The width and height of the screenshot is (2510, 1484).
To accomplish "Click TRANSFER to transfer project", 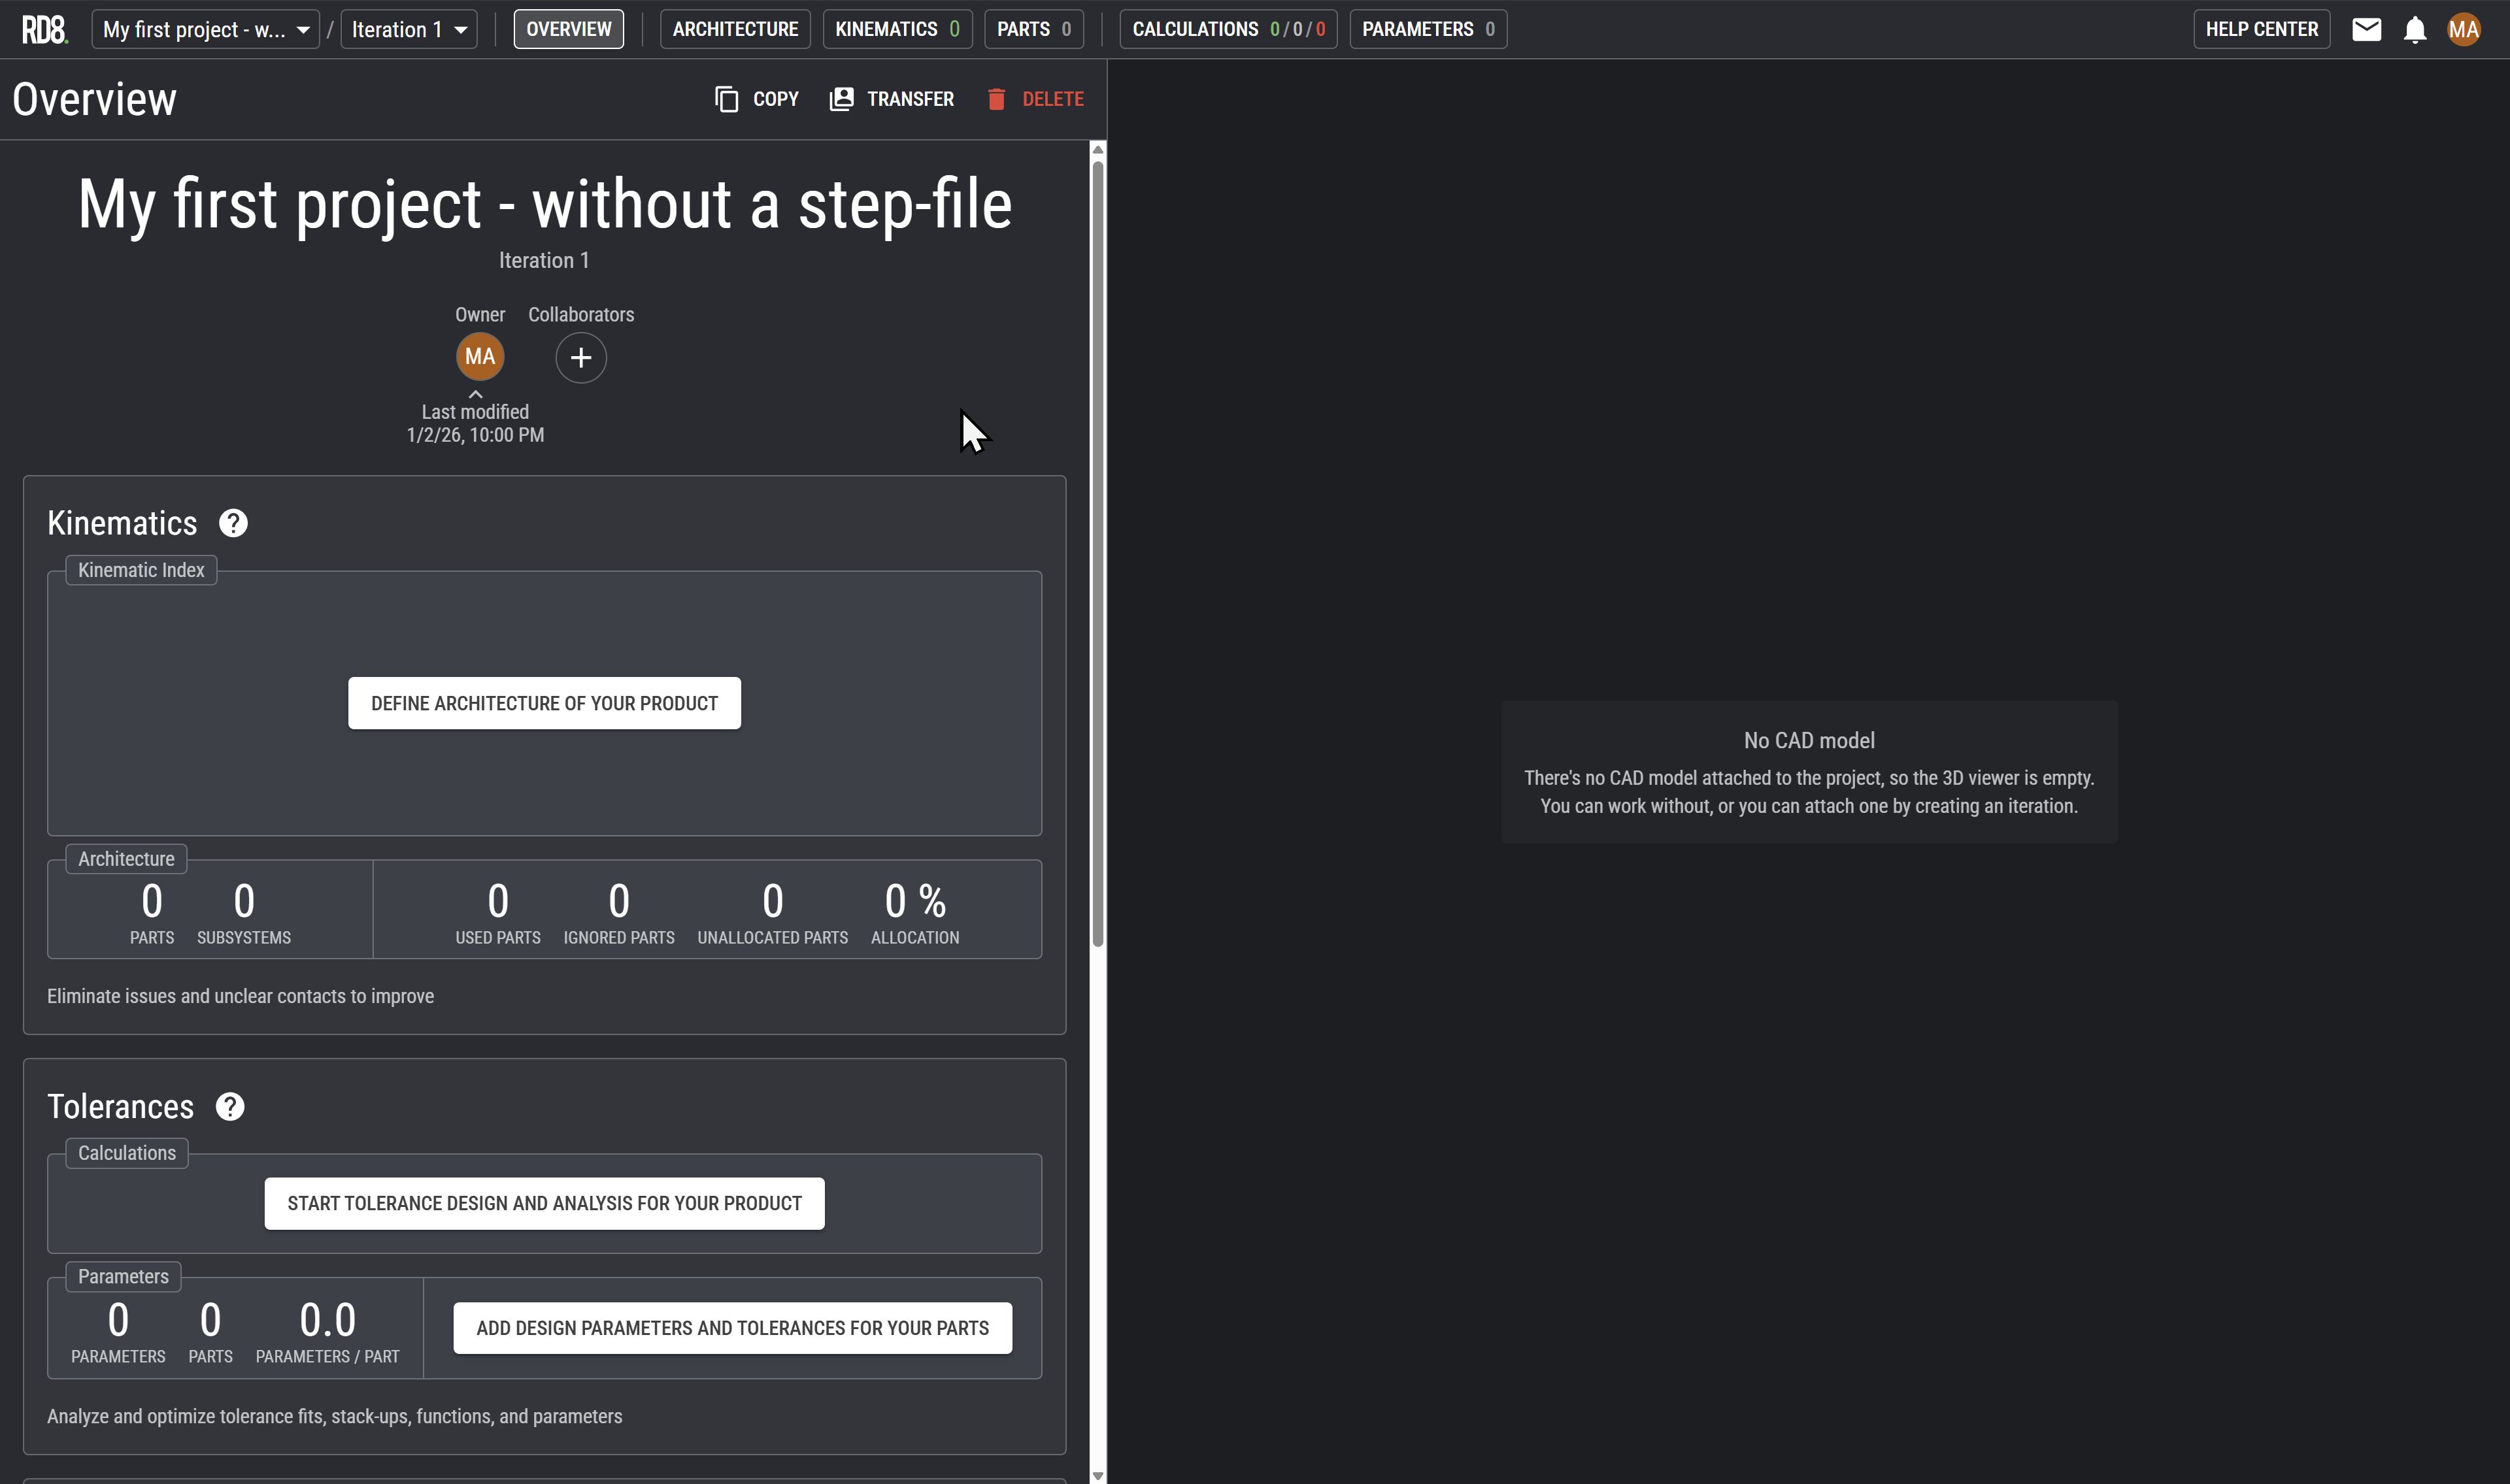I will pos(891,99).
